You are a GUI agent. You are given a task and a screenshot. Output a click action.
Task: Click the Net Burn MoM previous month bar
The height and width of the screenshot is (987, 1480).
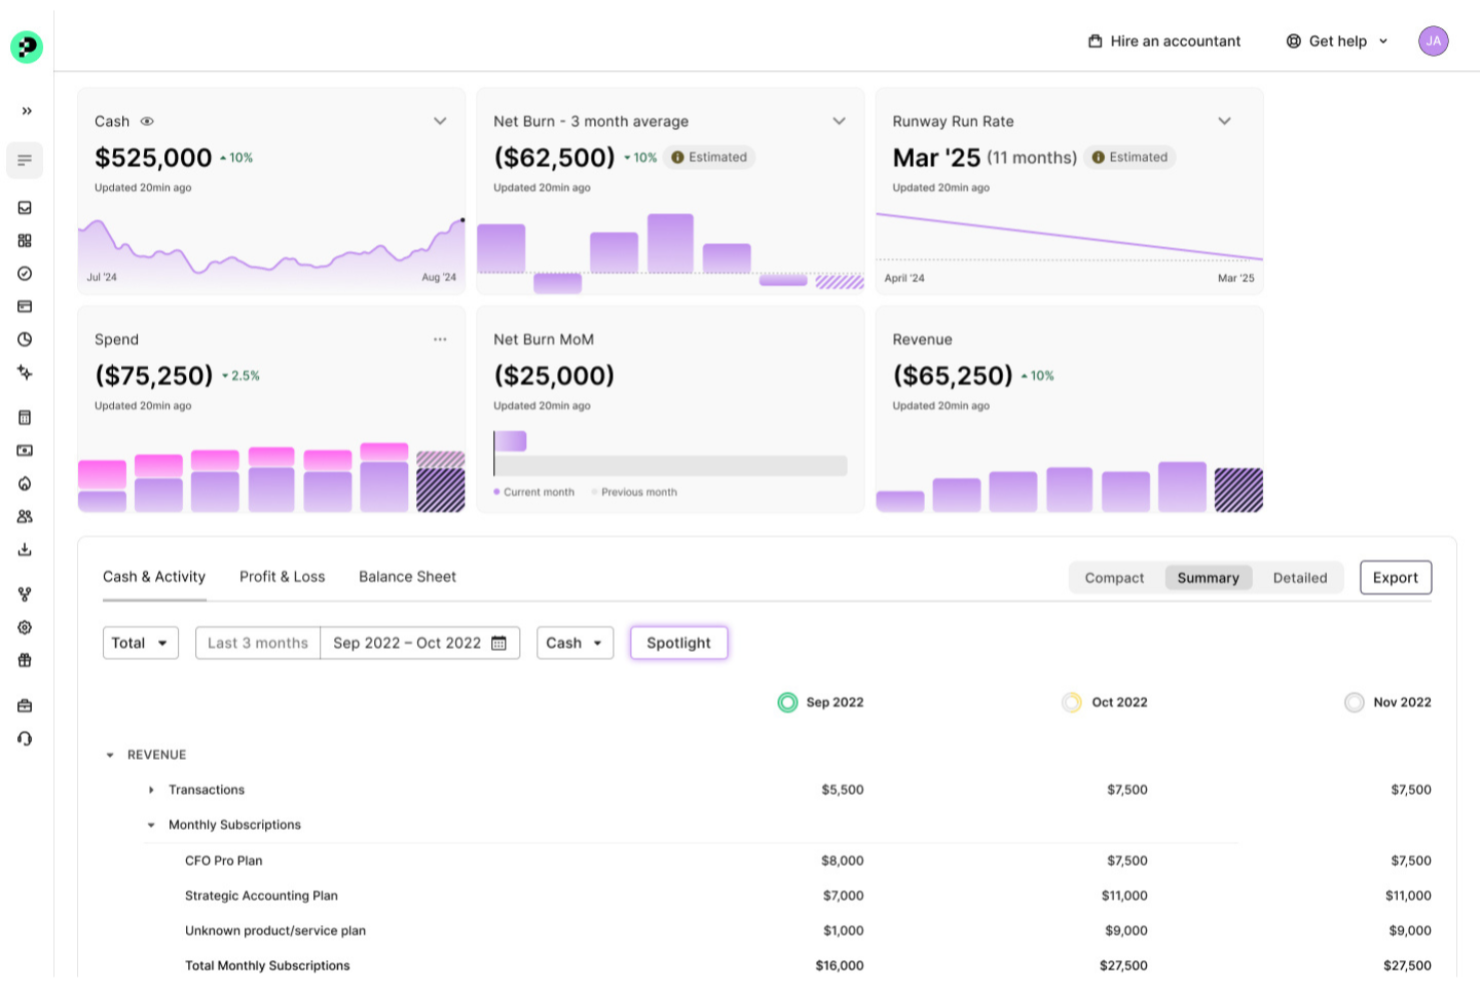click(671, 466)
